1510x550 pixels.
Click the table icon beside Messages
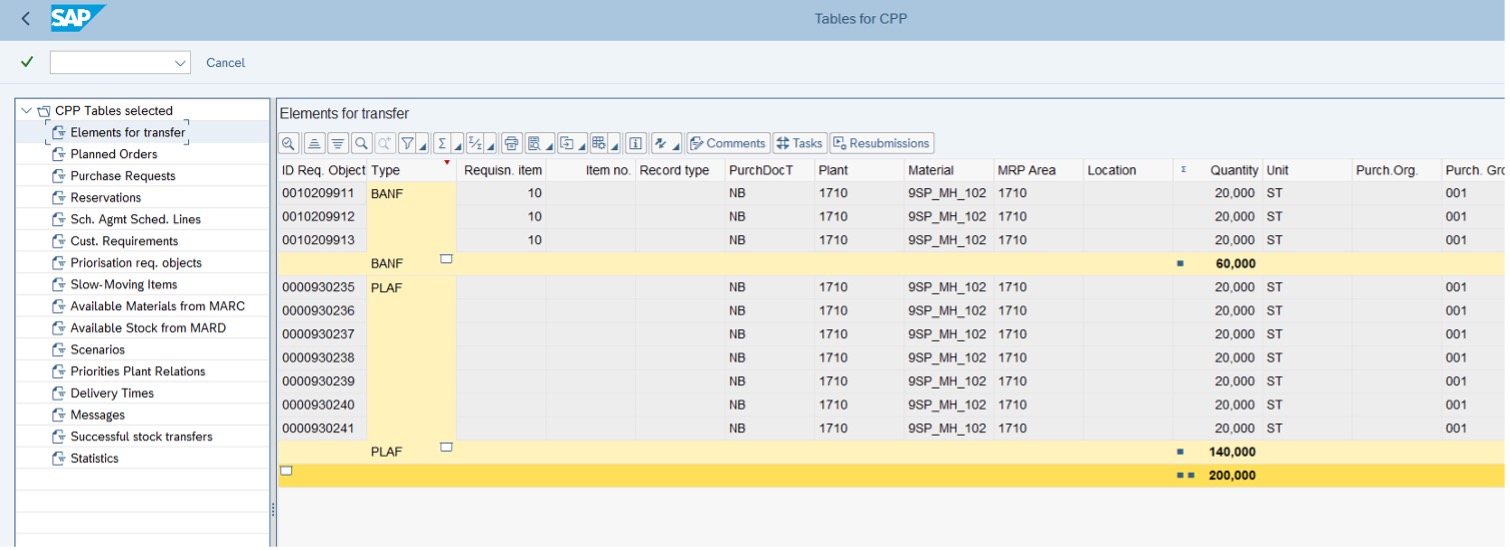coord(59,415)
